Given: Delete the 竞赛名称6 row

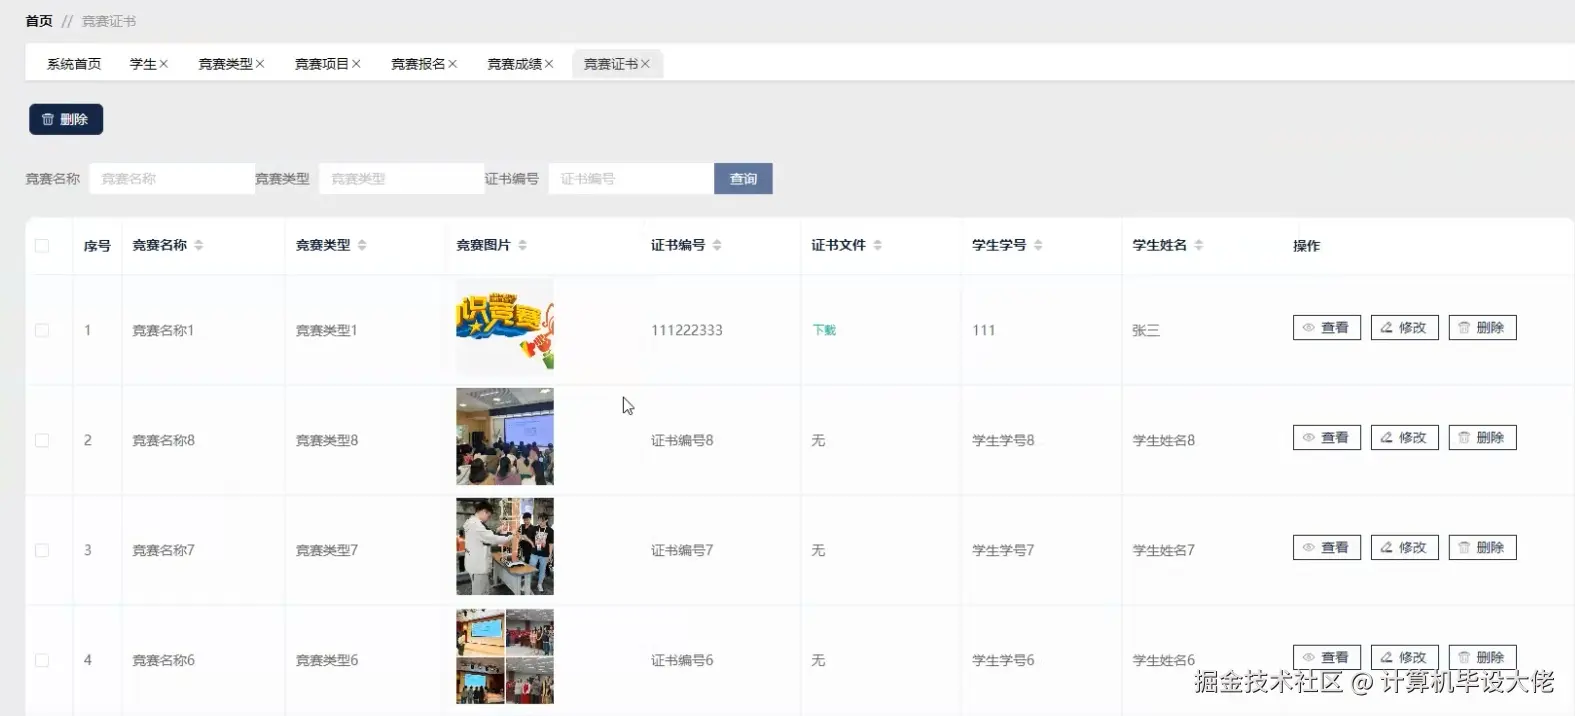Looking at the screenshot, I should [1482, 657].
